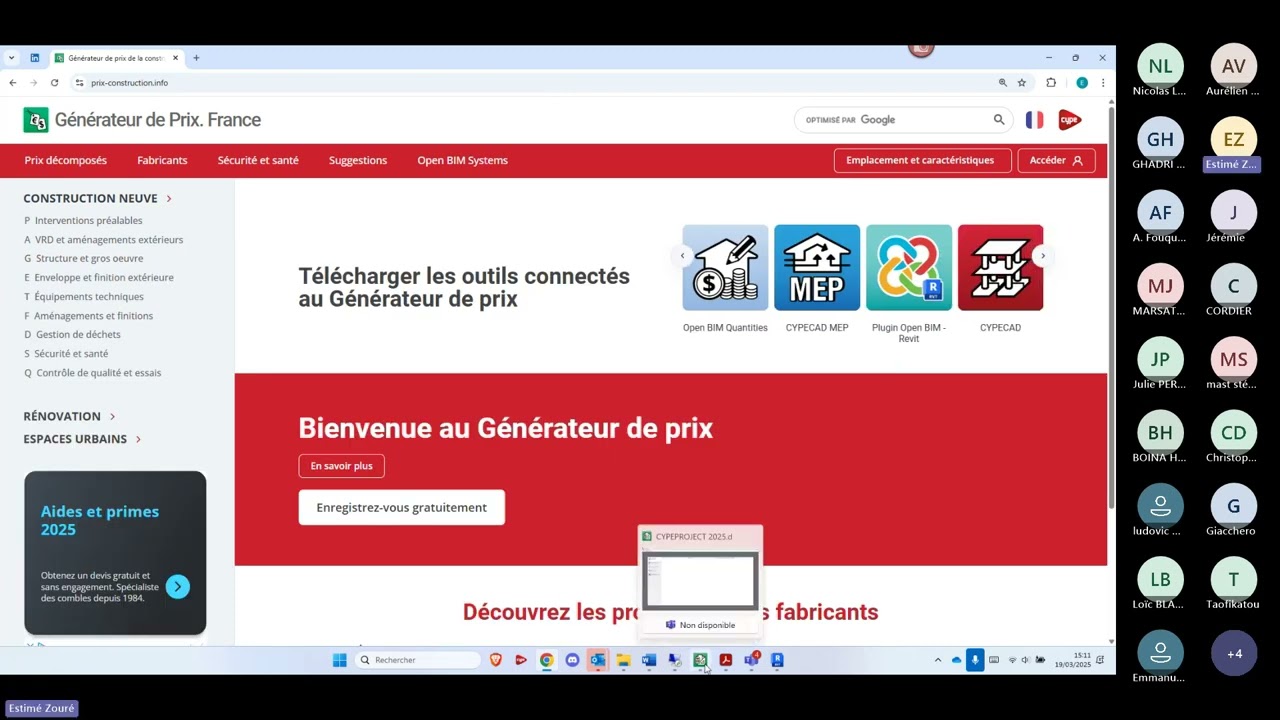The height and width of the screenshot is (720, 1280).
Task: Open Revit from the taskbar
Action: coord(777,660)
